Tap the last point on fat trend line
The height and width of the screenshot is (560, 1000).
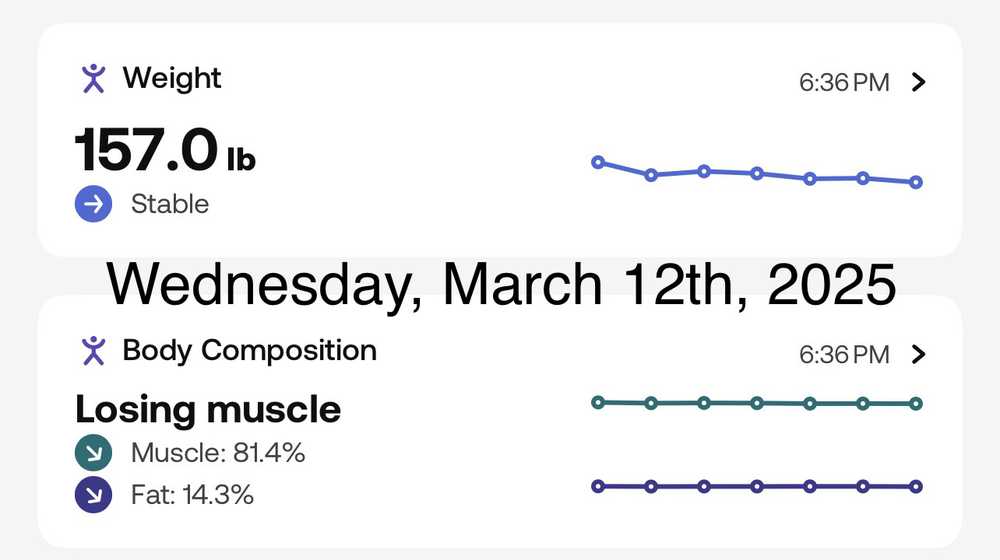(916, 486)
